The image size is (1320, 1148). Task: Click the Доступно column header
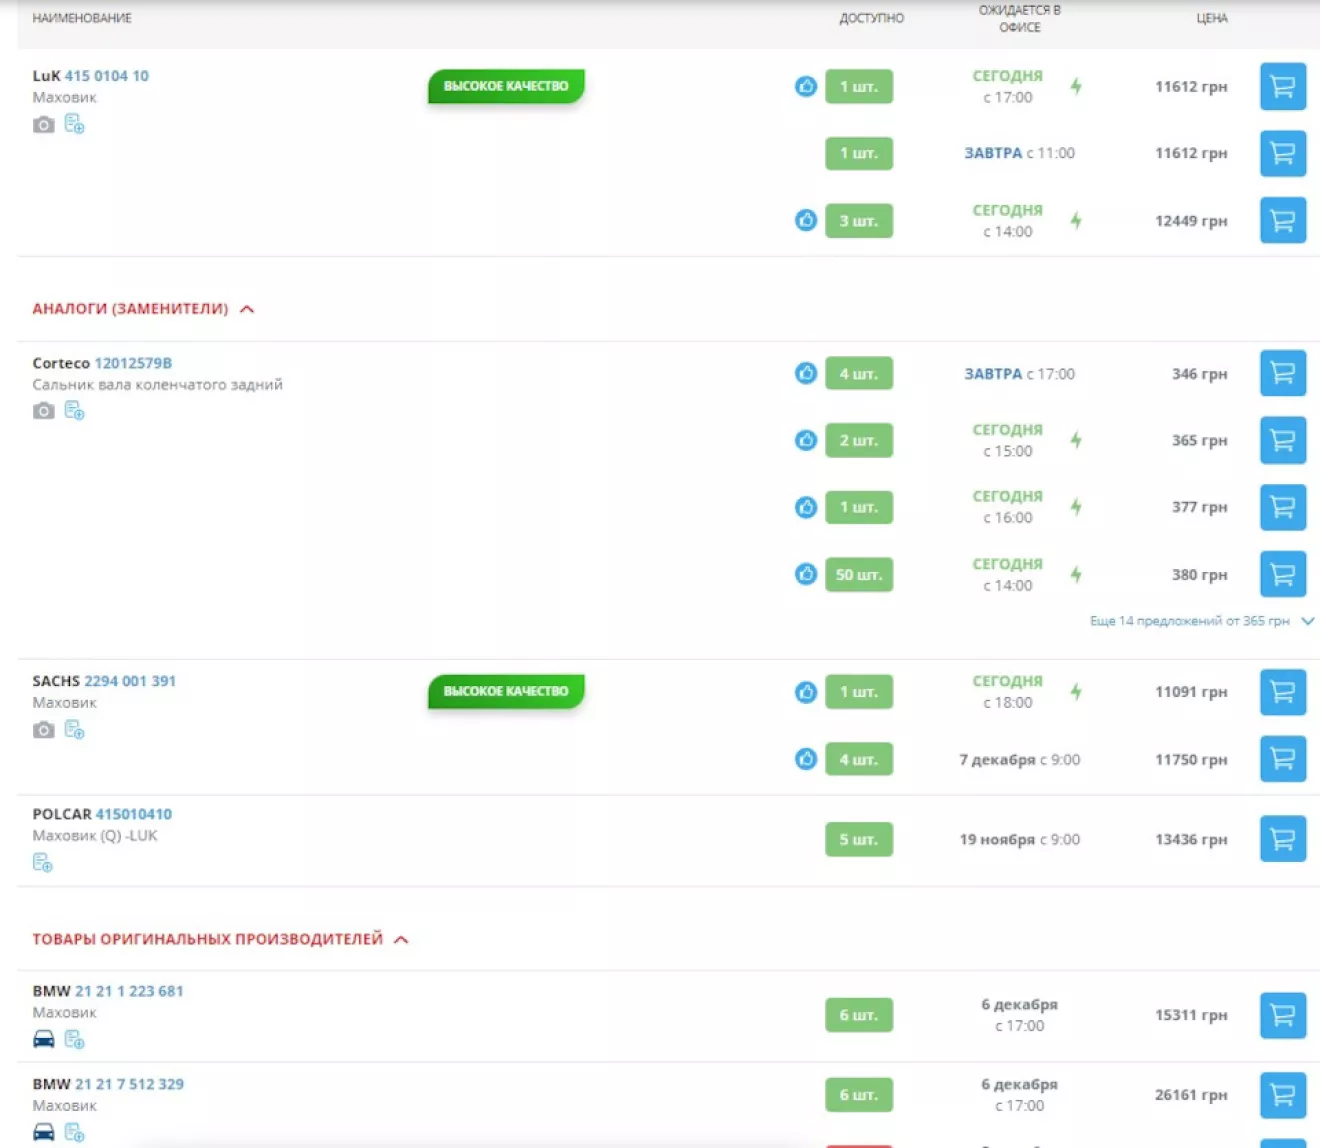871,18
